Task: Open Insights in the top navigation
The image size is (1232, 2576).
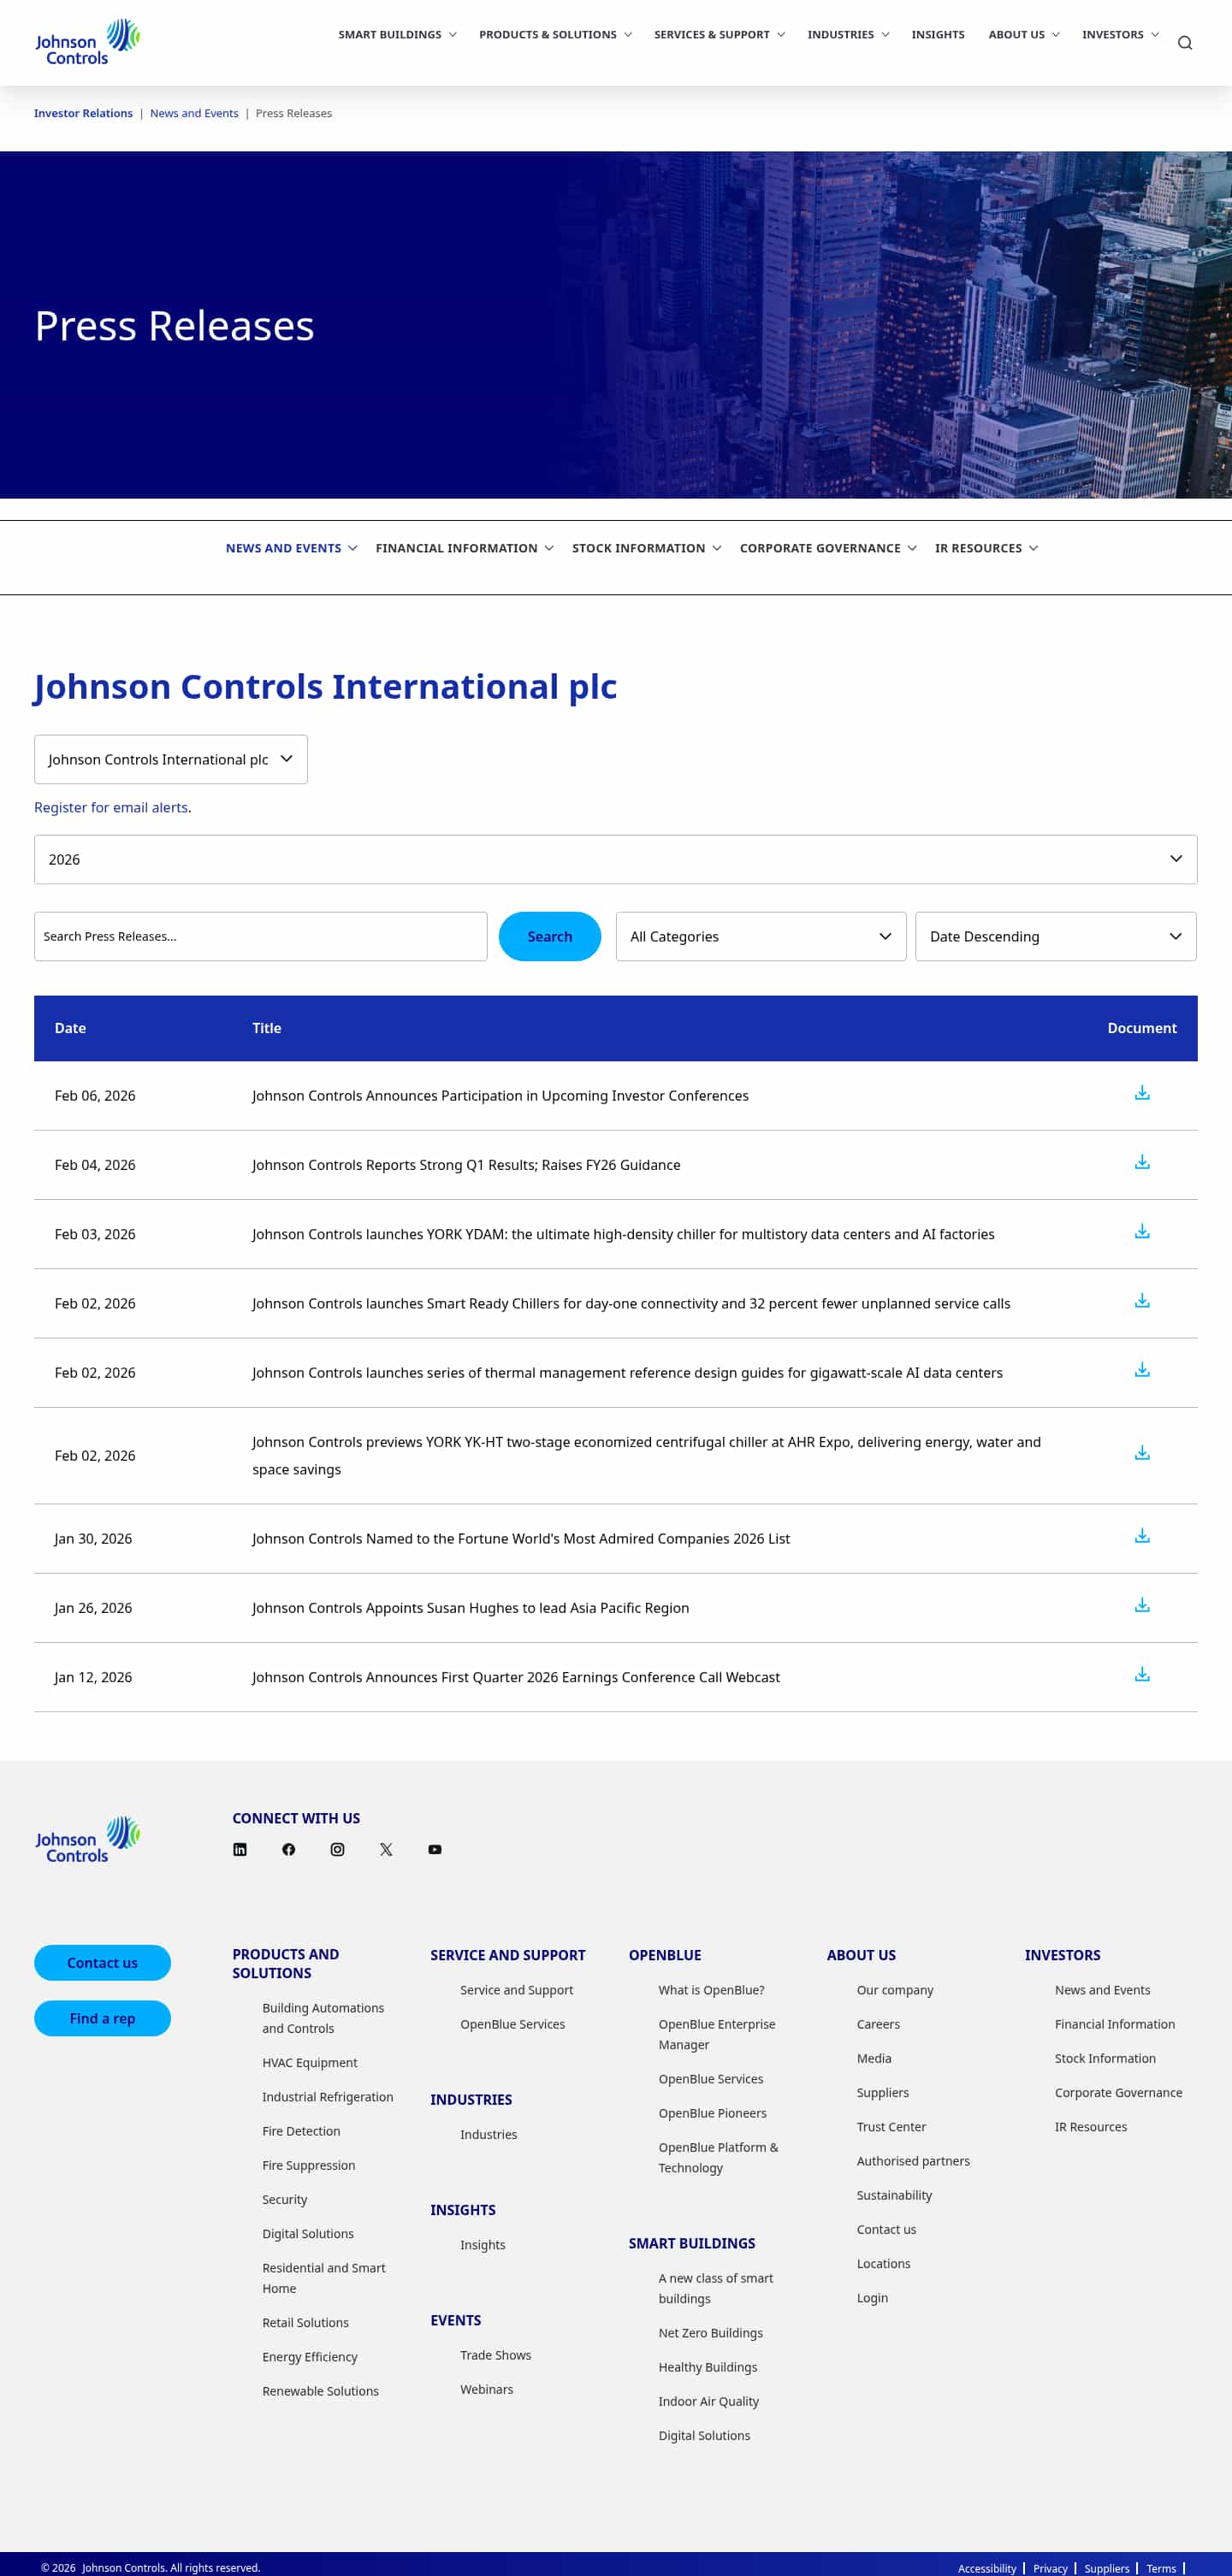Action: pyautogui.click(x=938, y=34)
